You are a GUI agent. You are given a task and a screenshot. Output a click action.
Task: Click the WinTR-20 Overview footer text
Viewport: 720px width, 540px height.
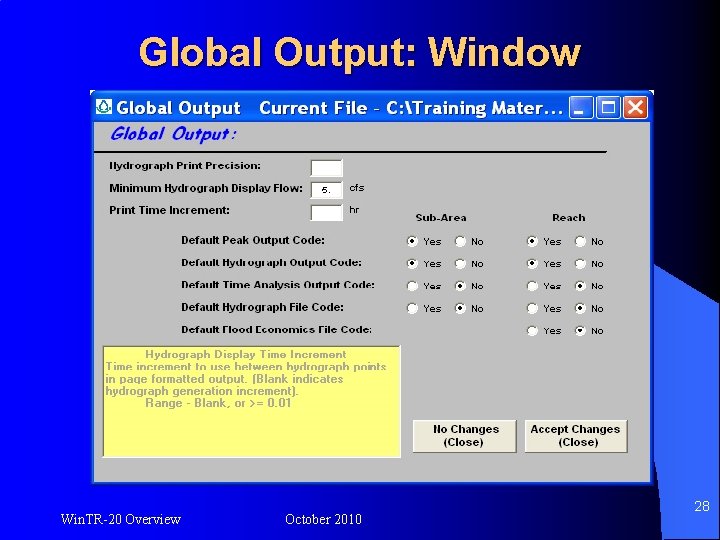point(121,519)
